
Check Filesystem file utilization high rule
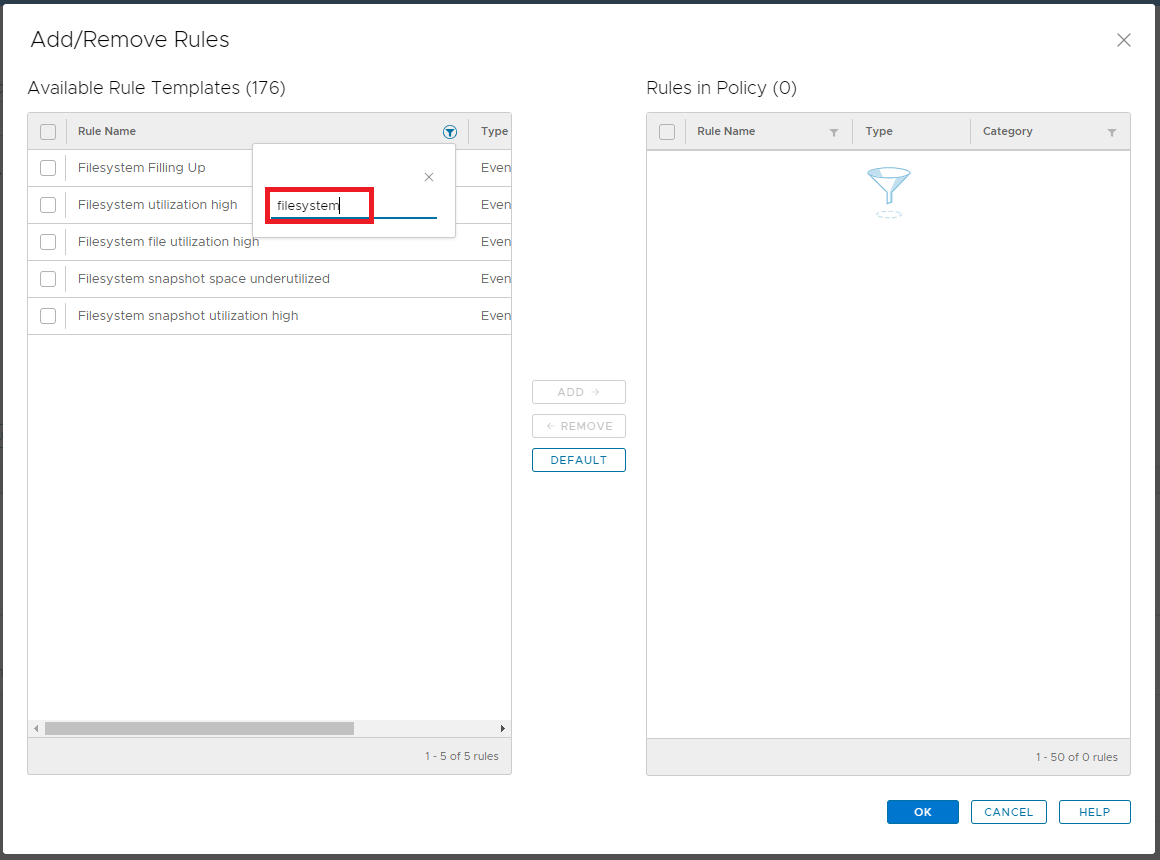[48, 242]
